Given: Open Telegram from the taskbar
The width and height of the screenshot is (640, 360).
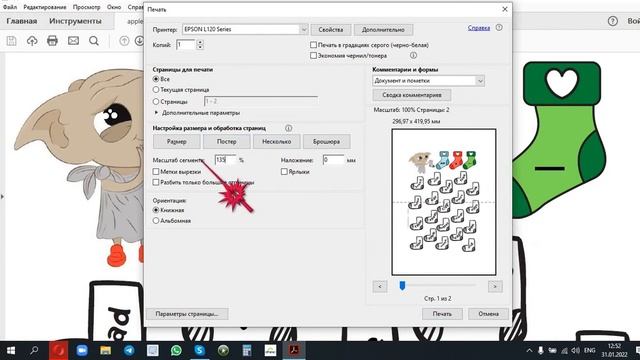Looking at the screenshot, I should pos(129,351).
